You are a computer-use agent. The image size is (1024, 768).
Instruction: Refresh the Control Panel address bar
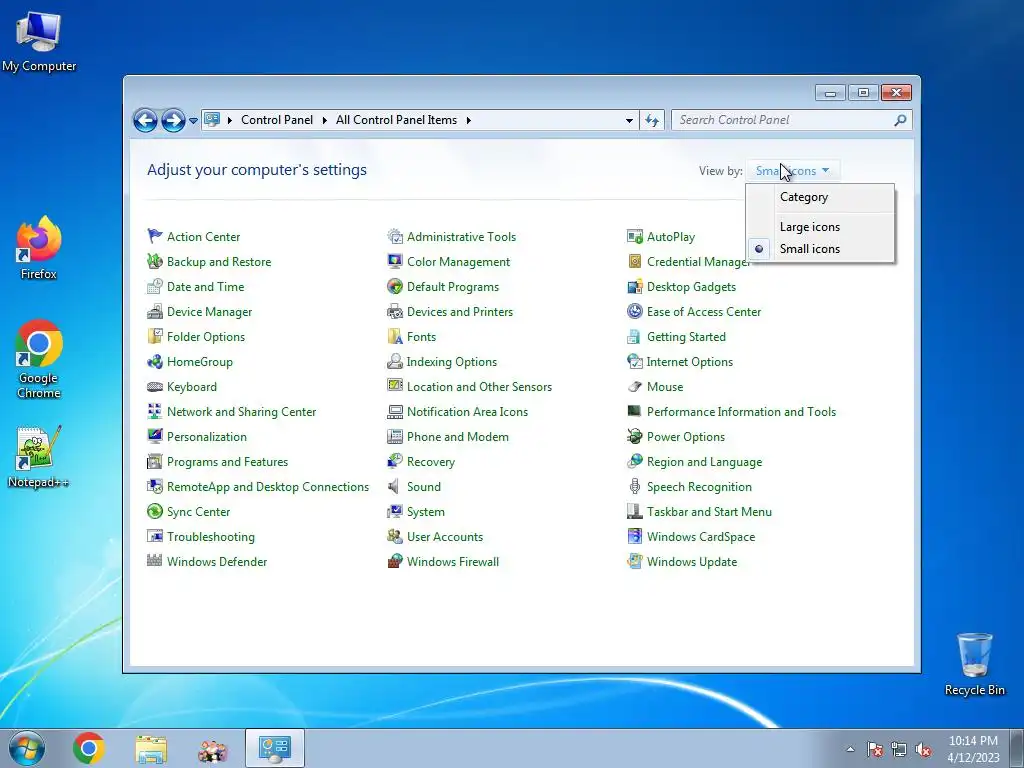pyautogui.click(x=652, y=120)
